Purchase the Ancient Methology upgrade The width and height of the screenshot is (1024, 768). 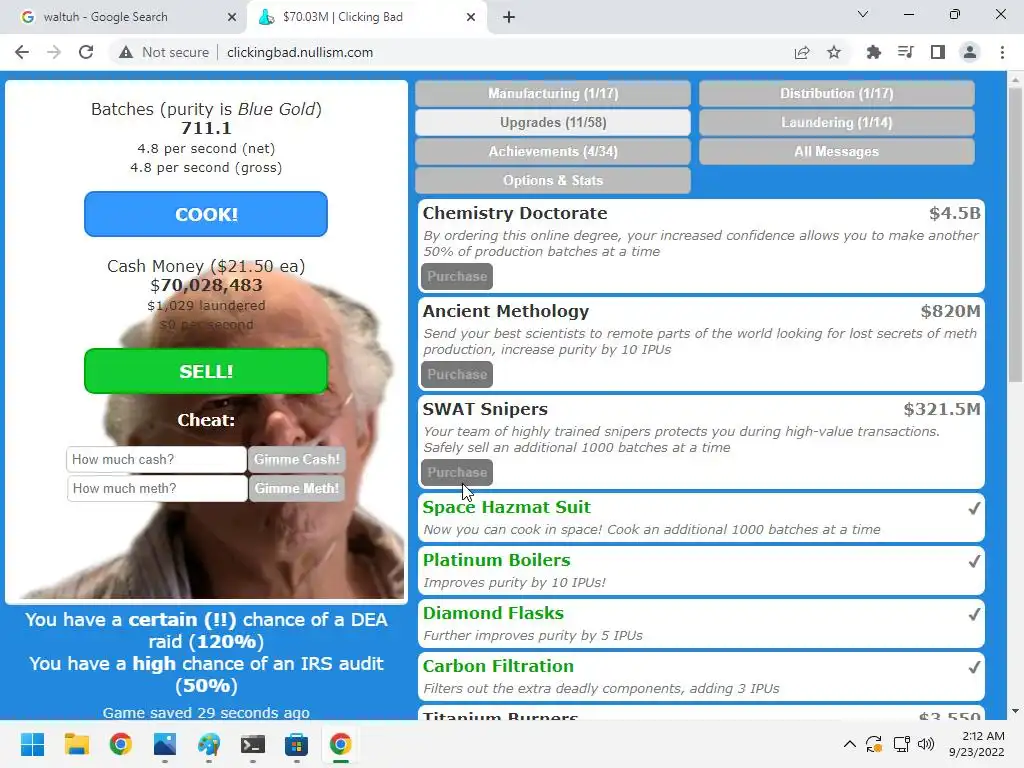(456, 374)
